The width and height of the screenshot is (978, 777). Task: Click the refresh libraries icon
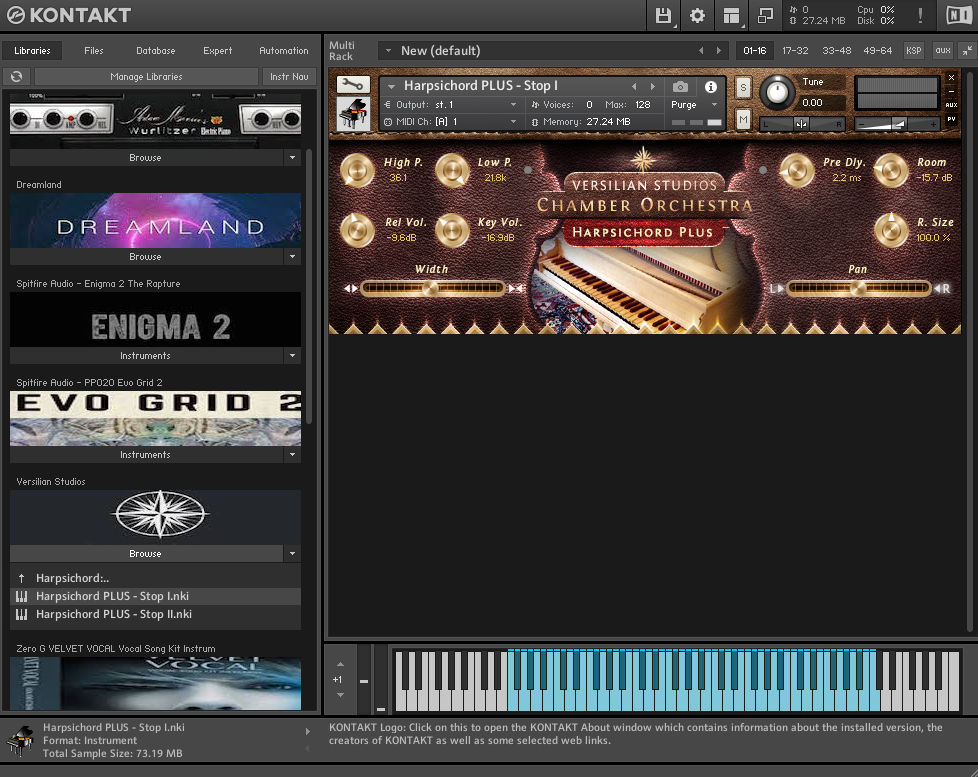(x=17, y=76)
